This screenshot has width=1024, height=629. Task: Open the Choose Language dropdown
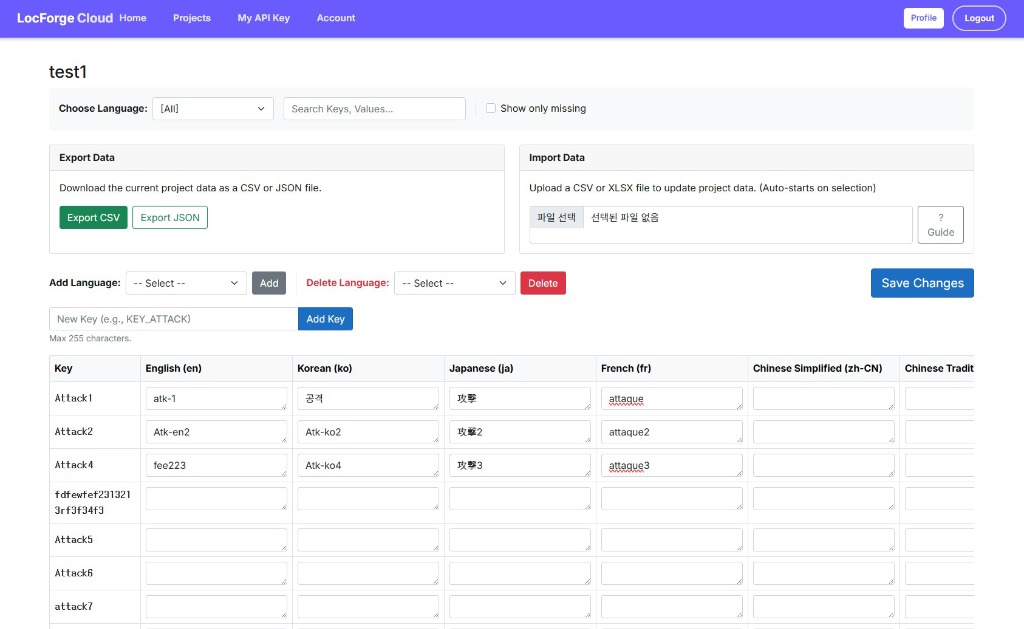pyautogui.click(x=211, y=108)
